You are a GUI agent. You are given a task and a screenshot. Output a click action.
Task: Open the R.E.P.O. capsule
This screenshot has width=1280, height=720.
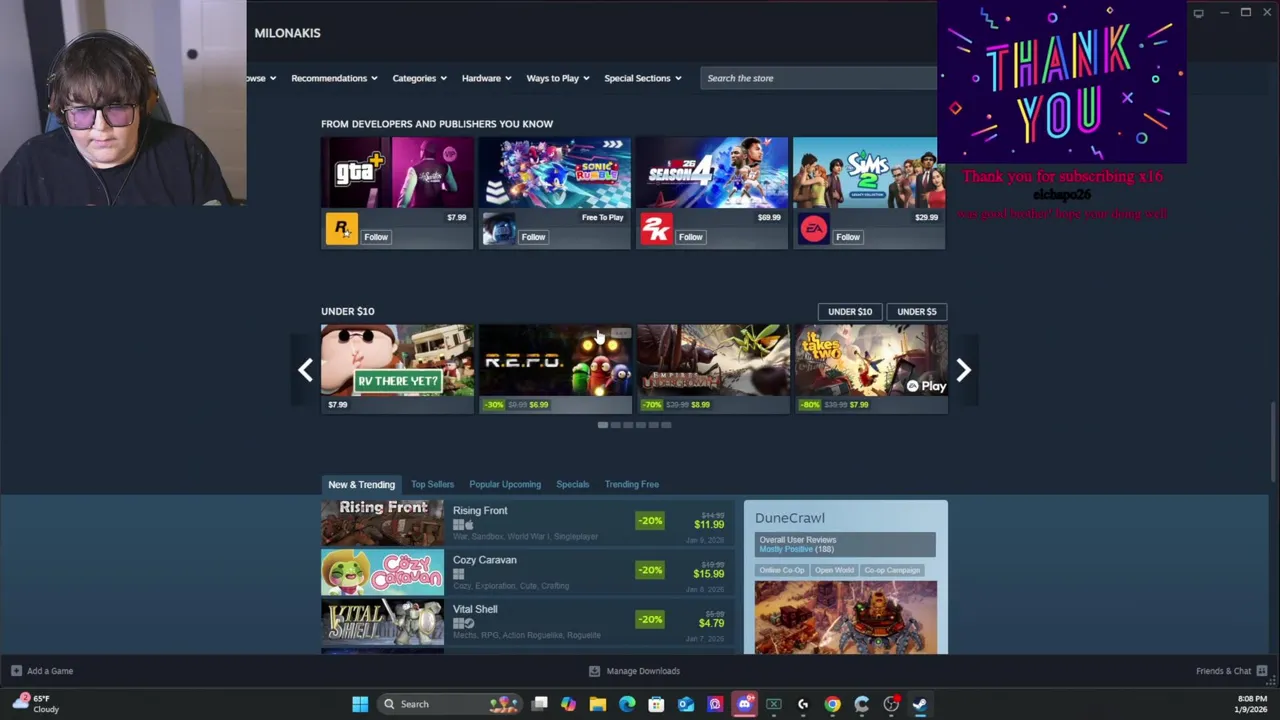554,368
